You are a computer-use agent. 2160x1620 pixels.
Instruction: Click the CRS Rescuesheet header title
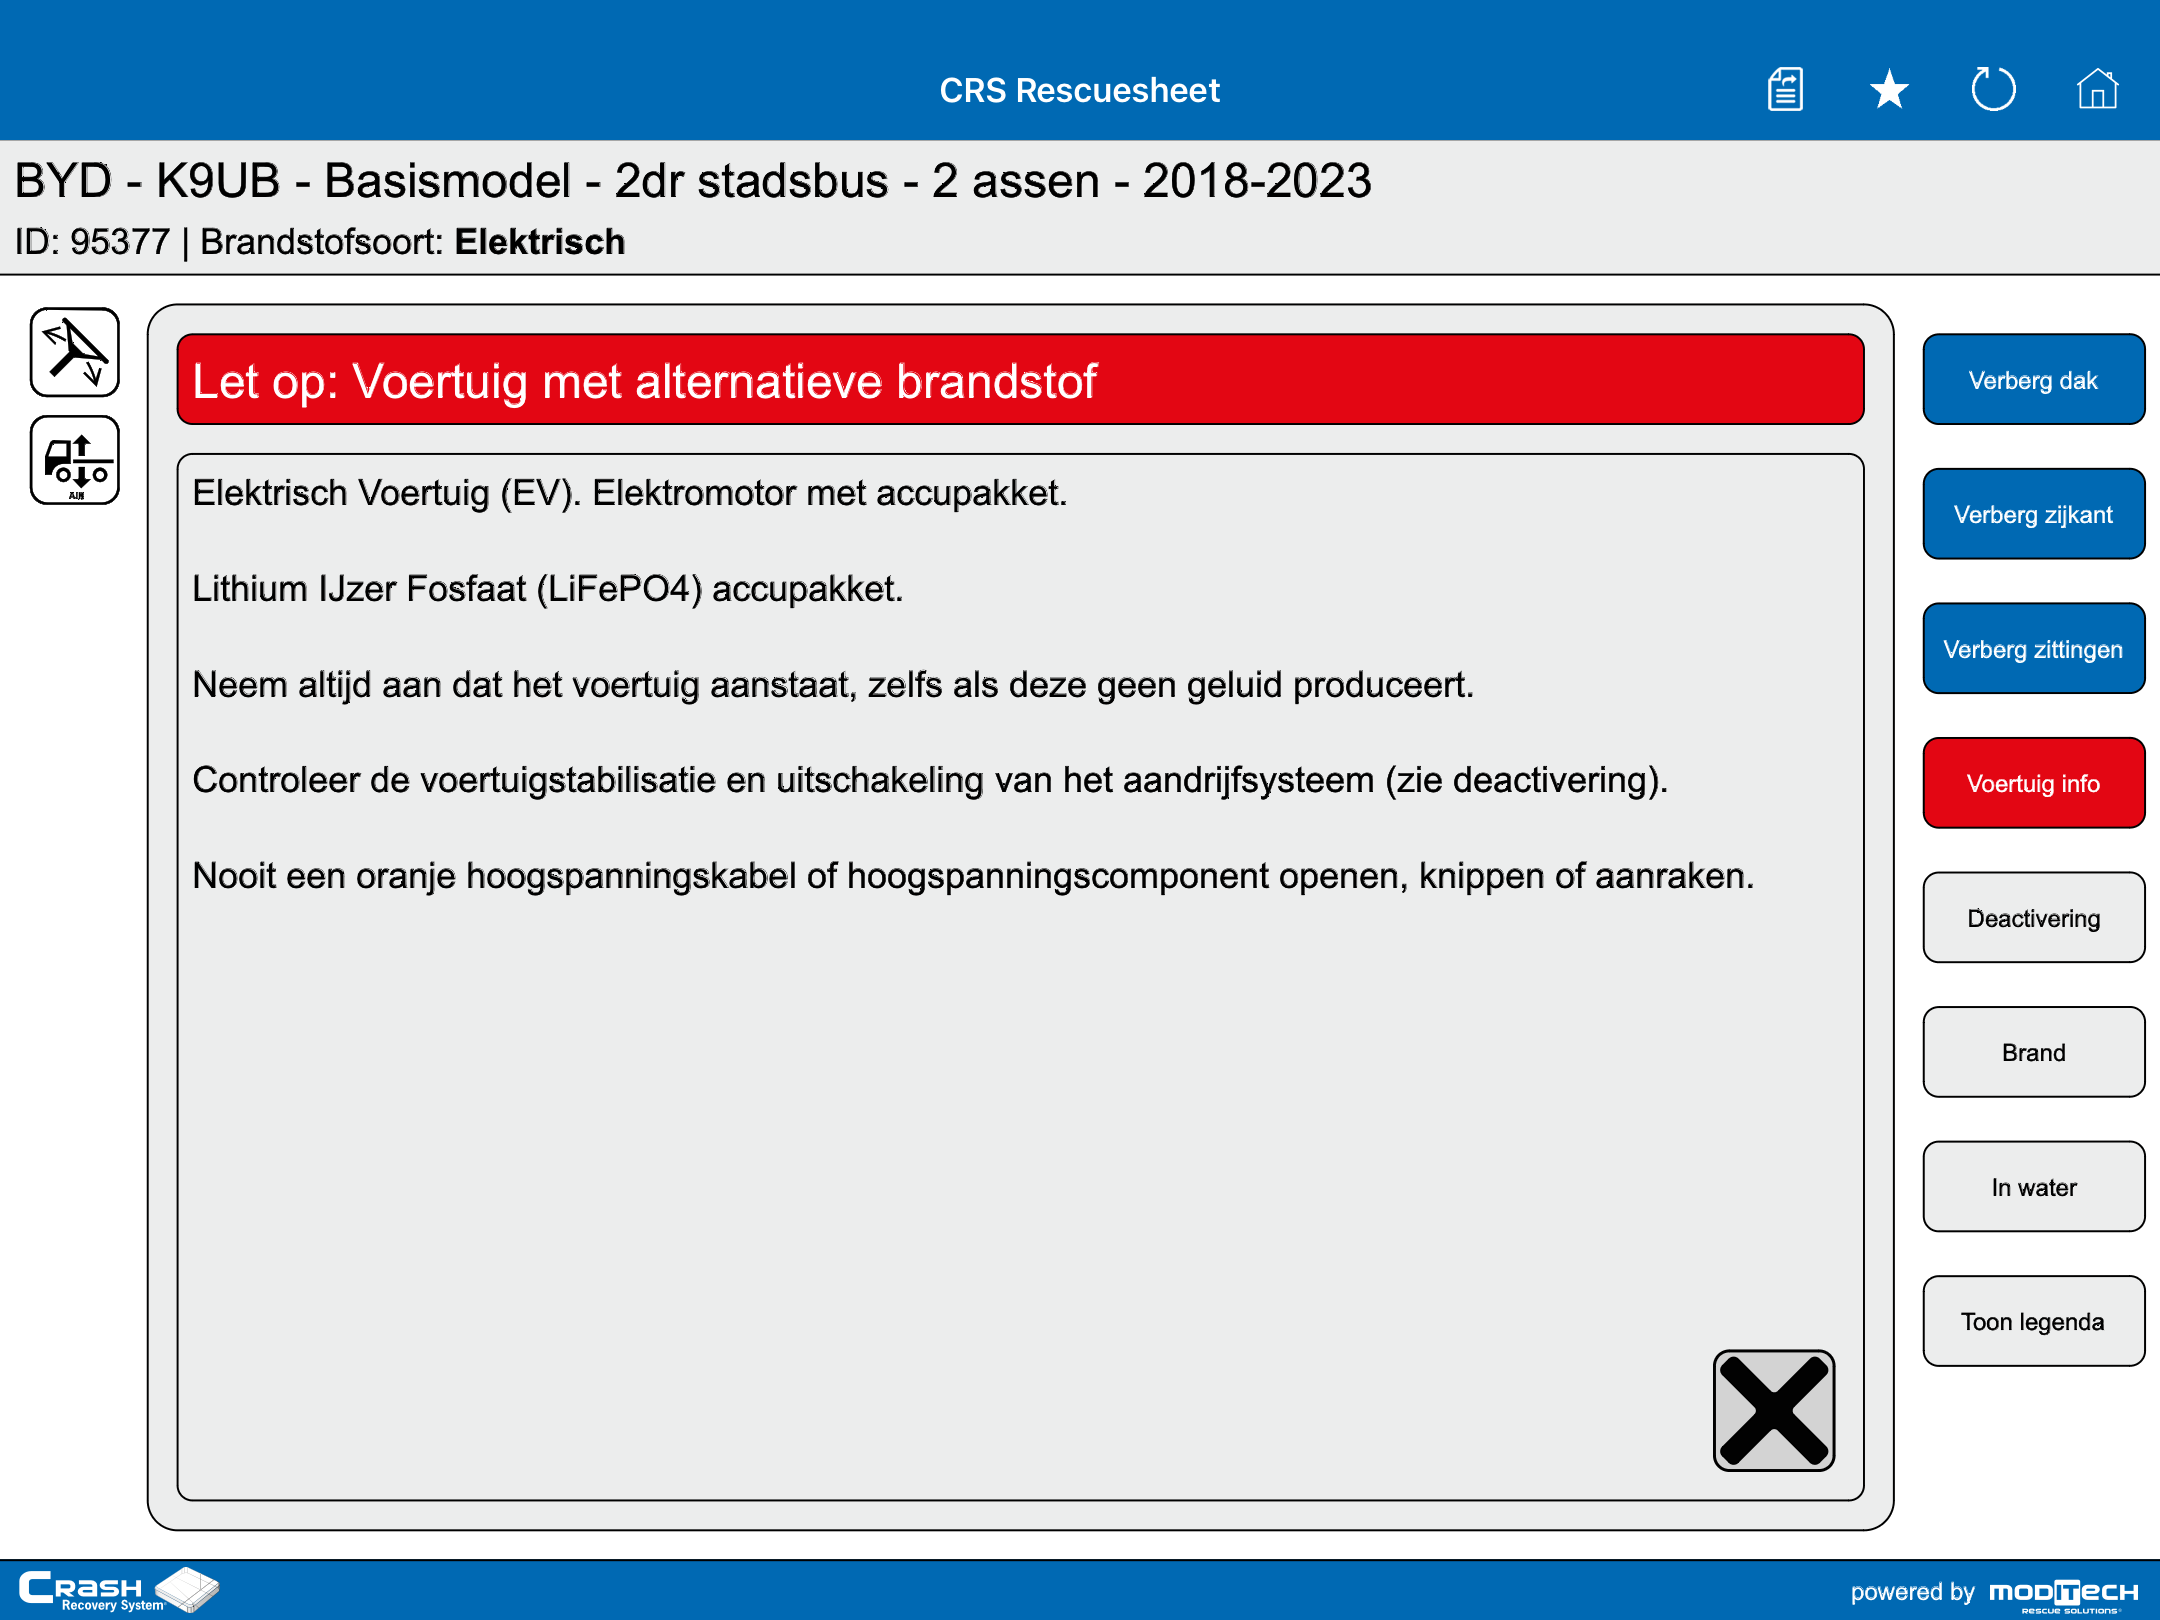(1080, 90)
